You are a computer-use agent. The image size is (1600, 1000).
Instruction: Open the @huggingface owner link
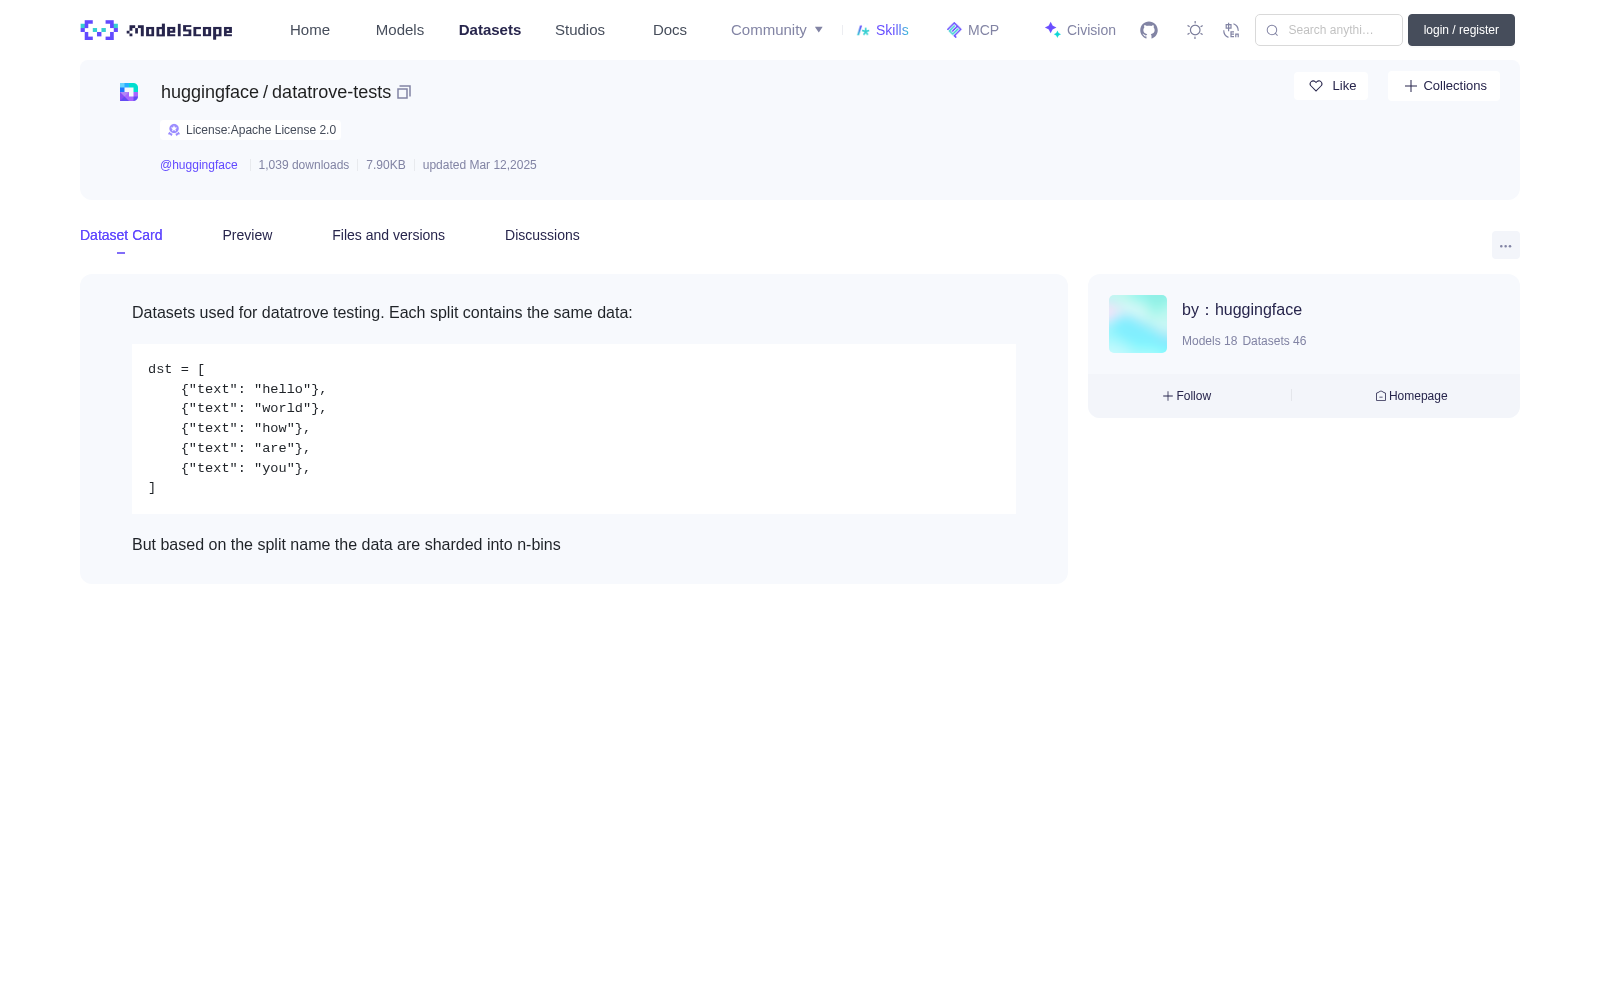coord(199,165)
